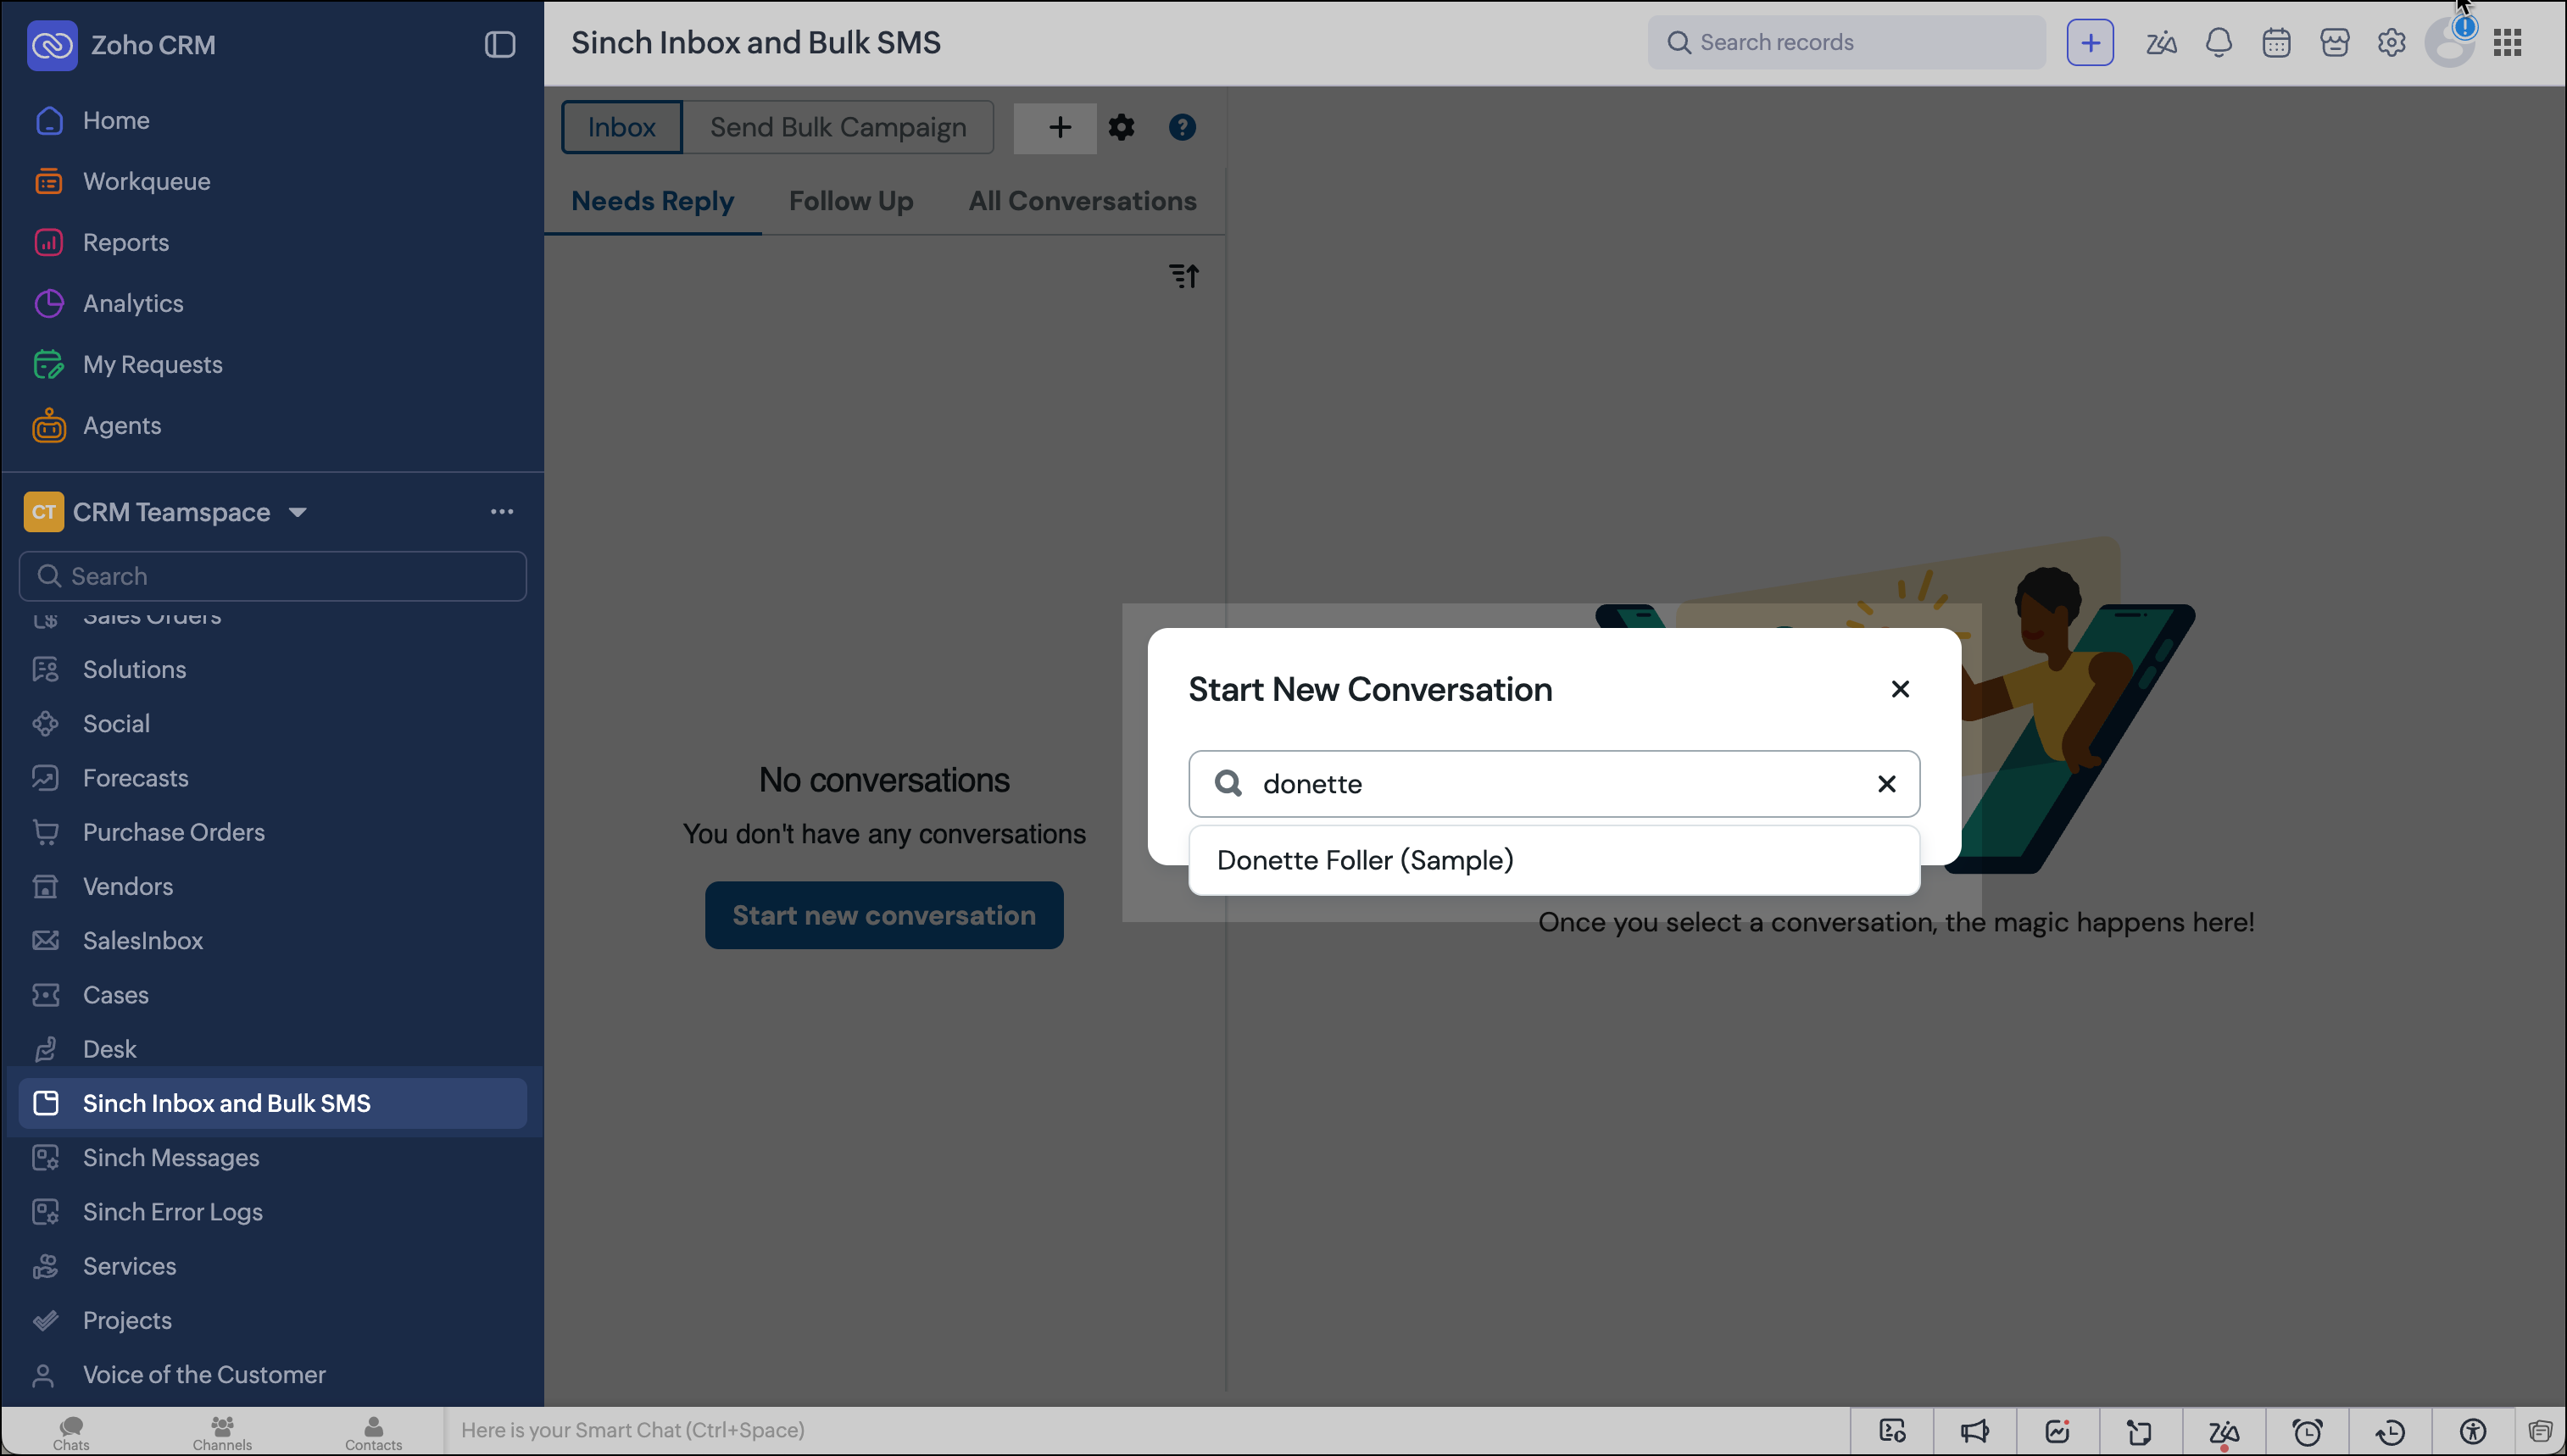Image resolution: width=2567 pixels, height=1456 pixels.
Task: Open the SalesInbox module
Action: pos(142,941)
